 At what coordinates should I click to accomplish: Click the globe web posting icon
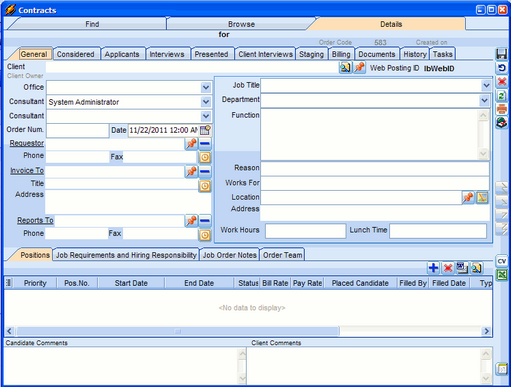(x=502, y=122)
